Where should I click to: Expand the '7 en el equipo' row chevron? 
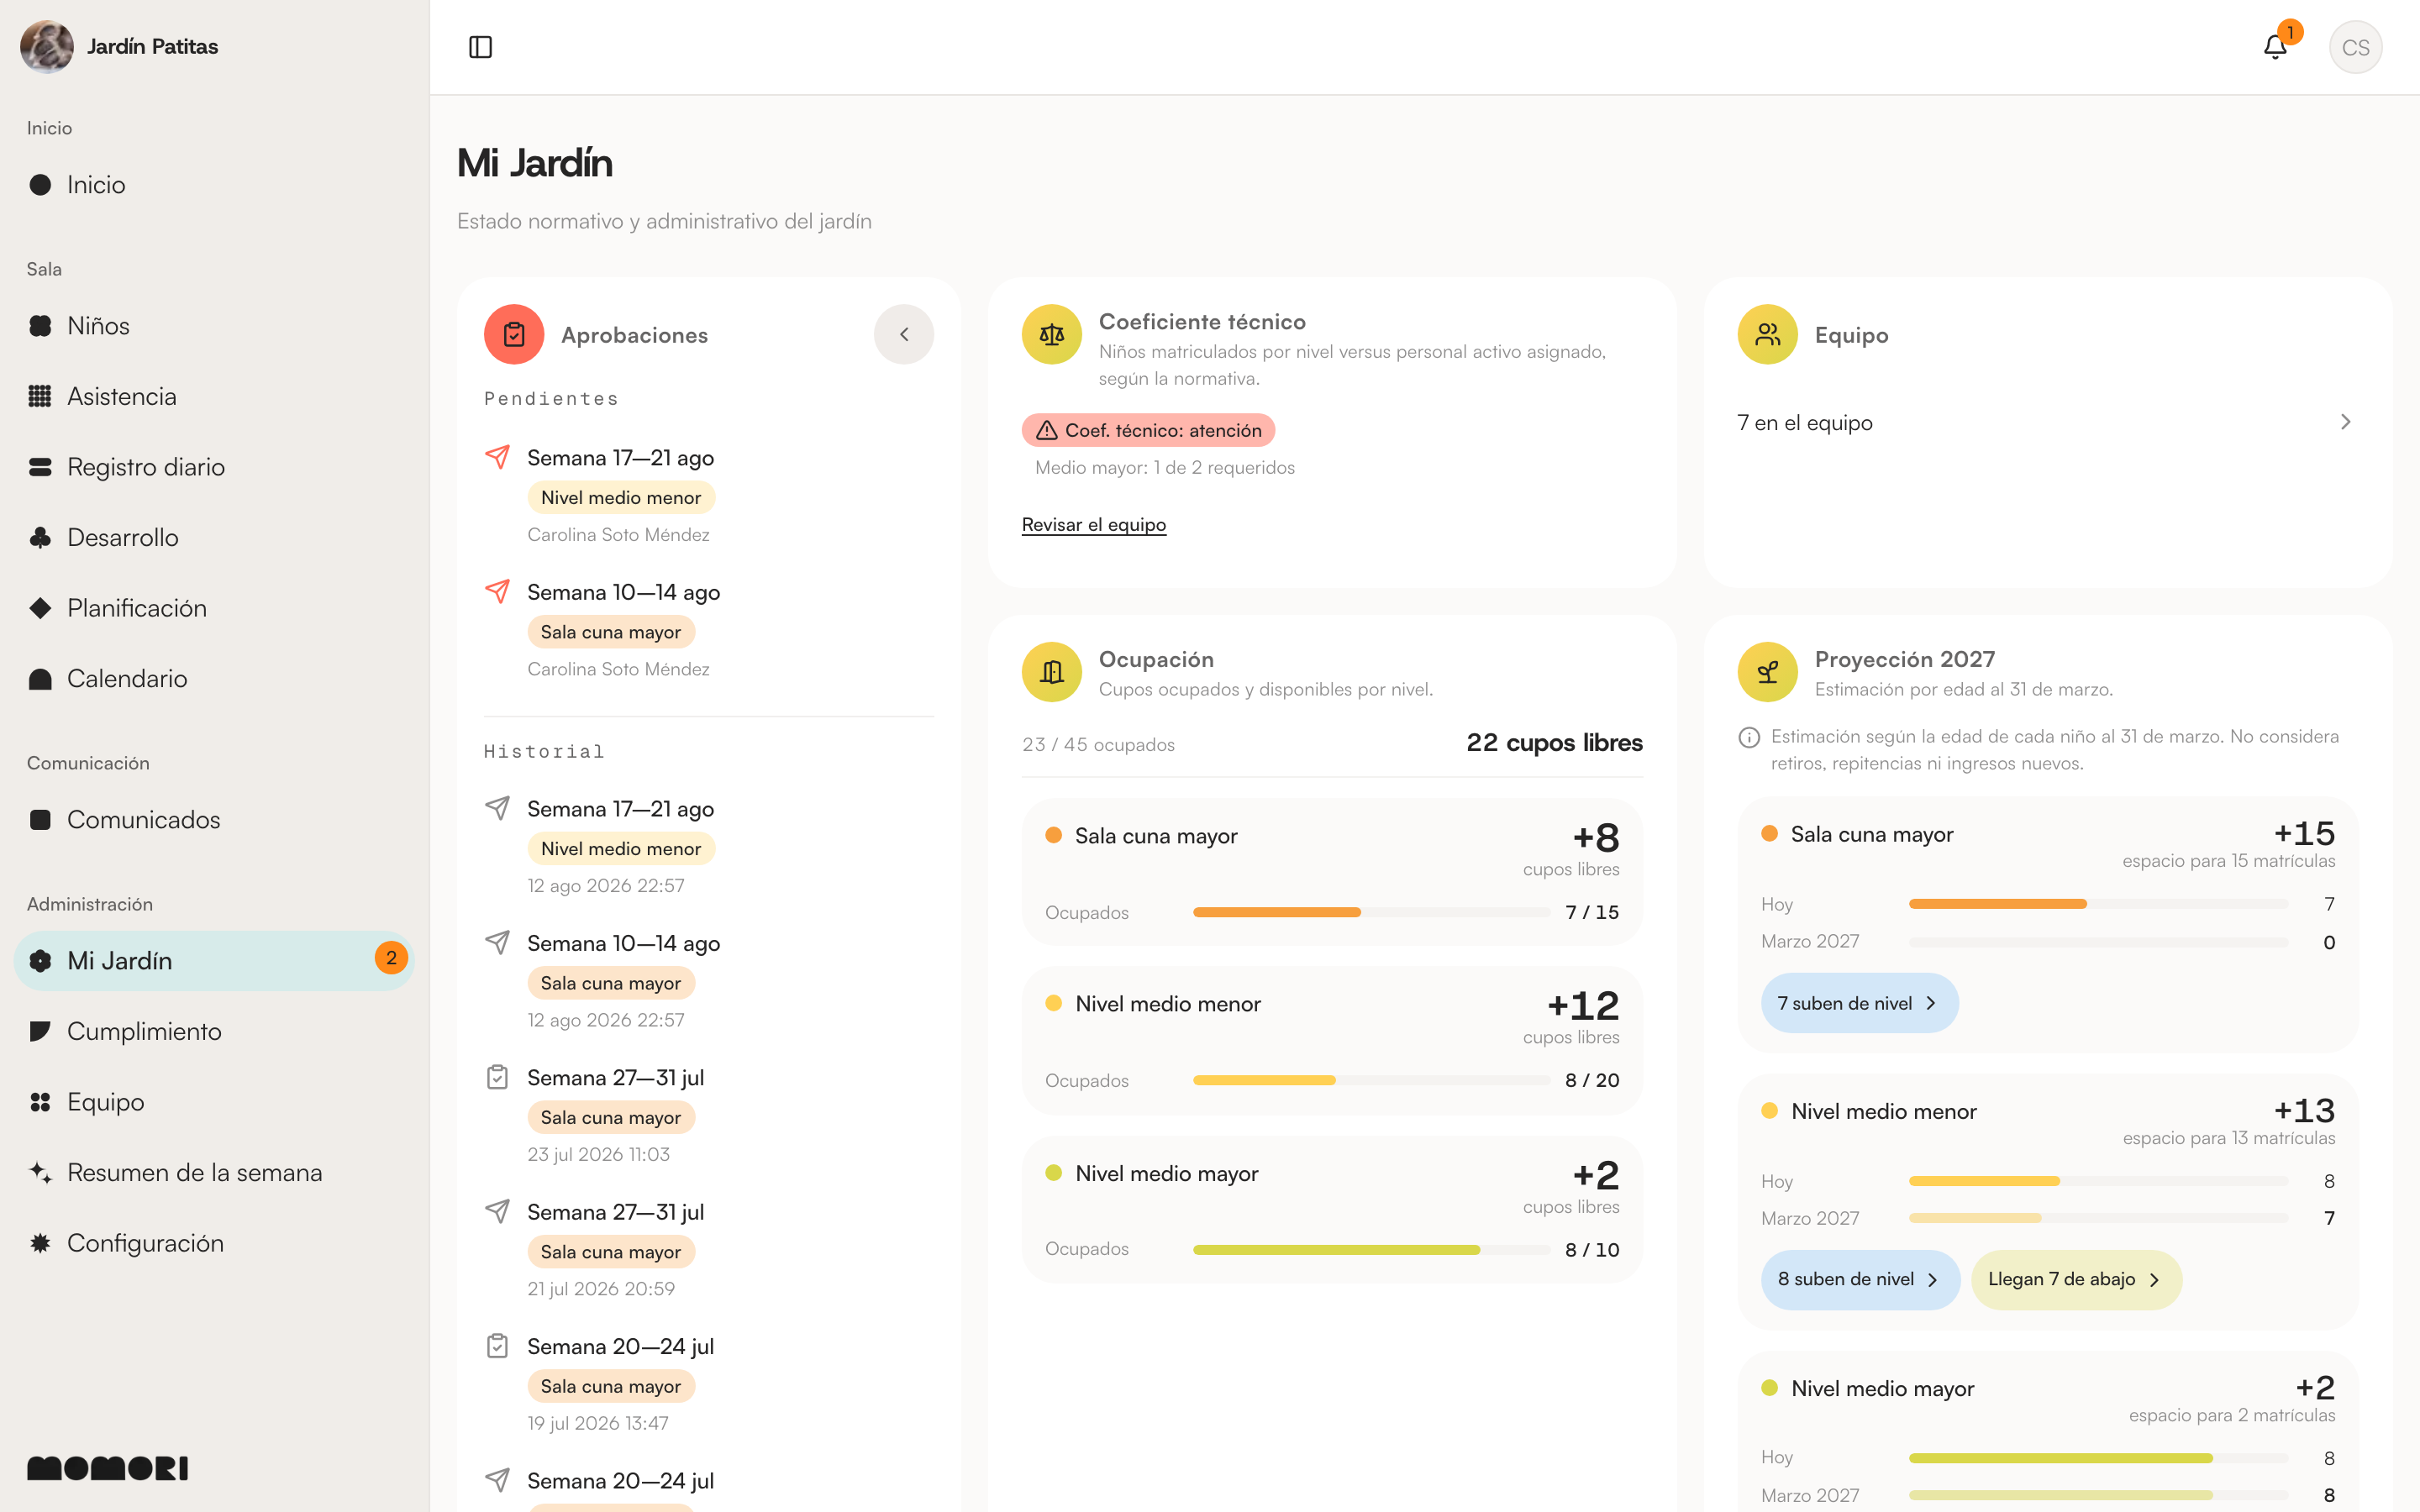click(2345, 422)
